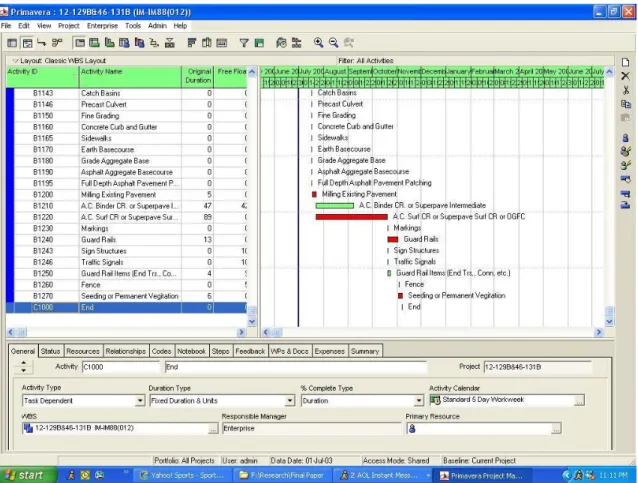
Task: Assign resource using blue person icon
Action: [626, 138]
